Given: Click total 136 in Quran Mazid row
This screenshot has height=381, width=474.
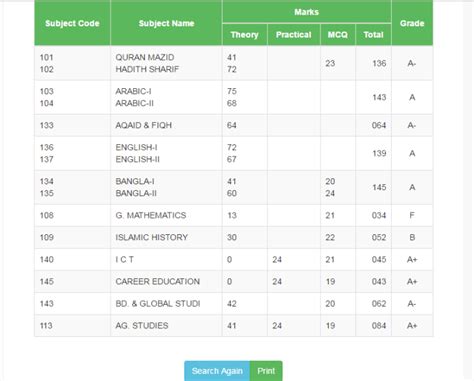Looking at the screenshot, I should (379, 63).
